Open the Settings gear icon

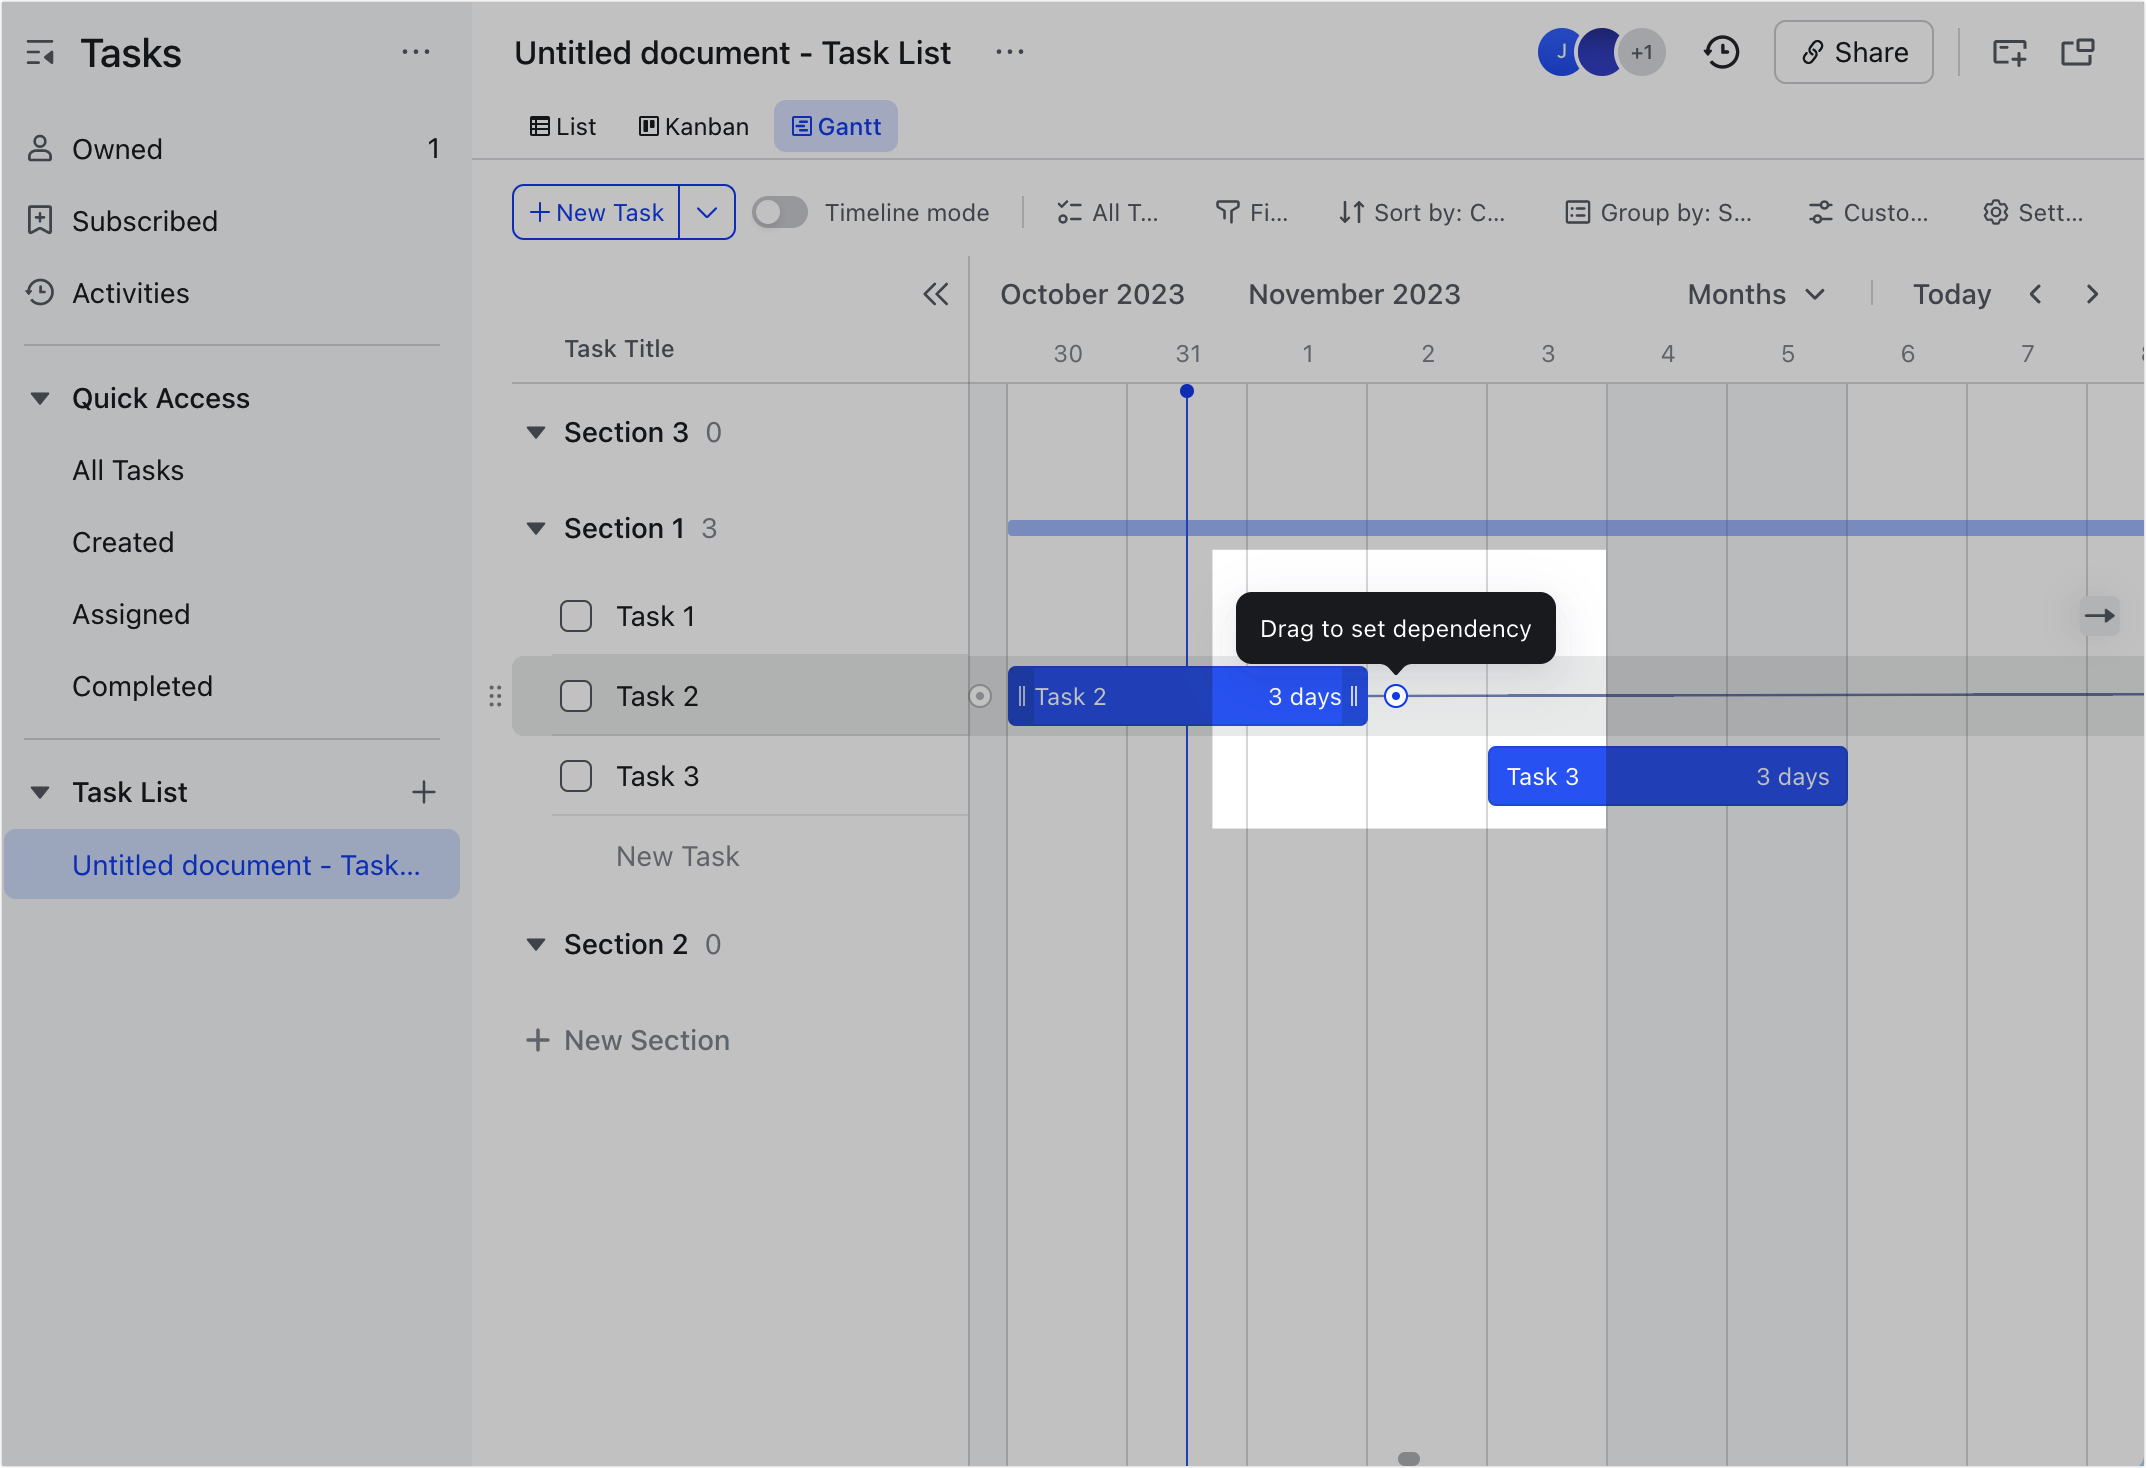coord(1997,212)
